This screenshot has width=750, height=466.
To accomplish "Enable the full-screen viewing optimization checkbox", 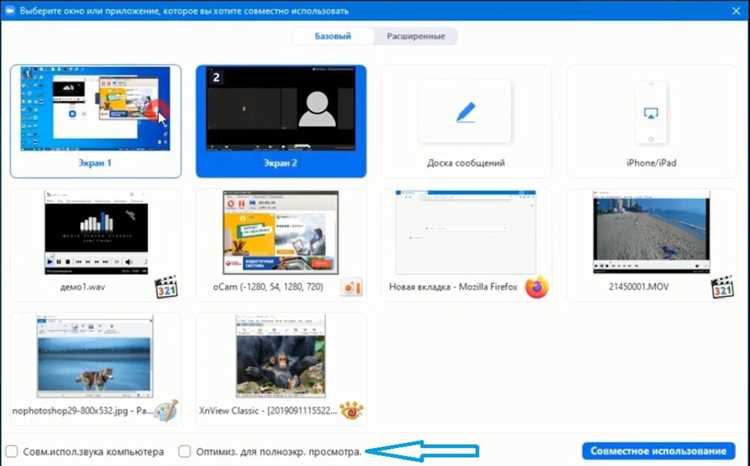I will click(185, 452).
